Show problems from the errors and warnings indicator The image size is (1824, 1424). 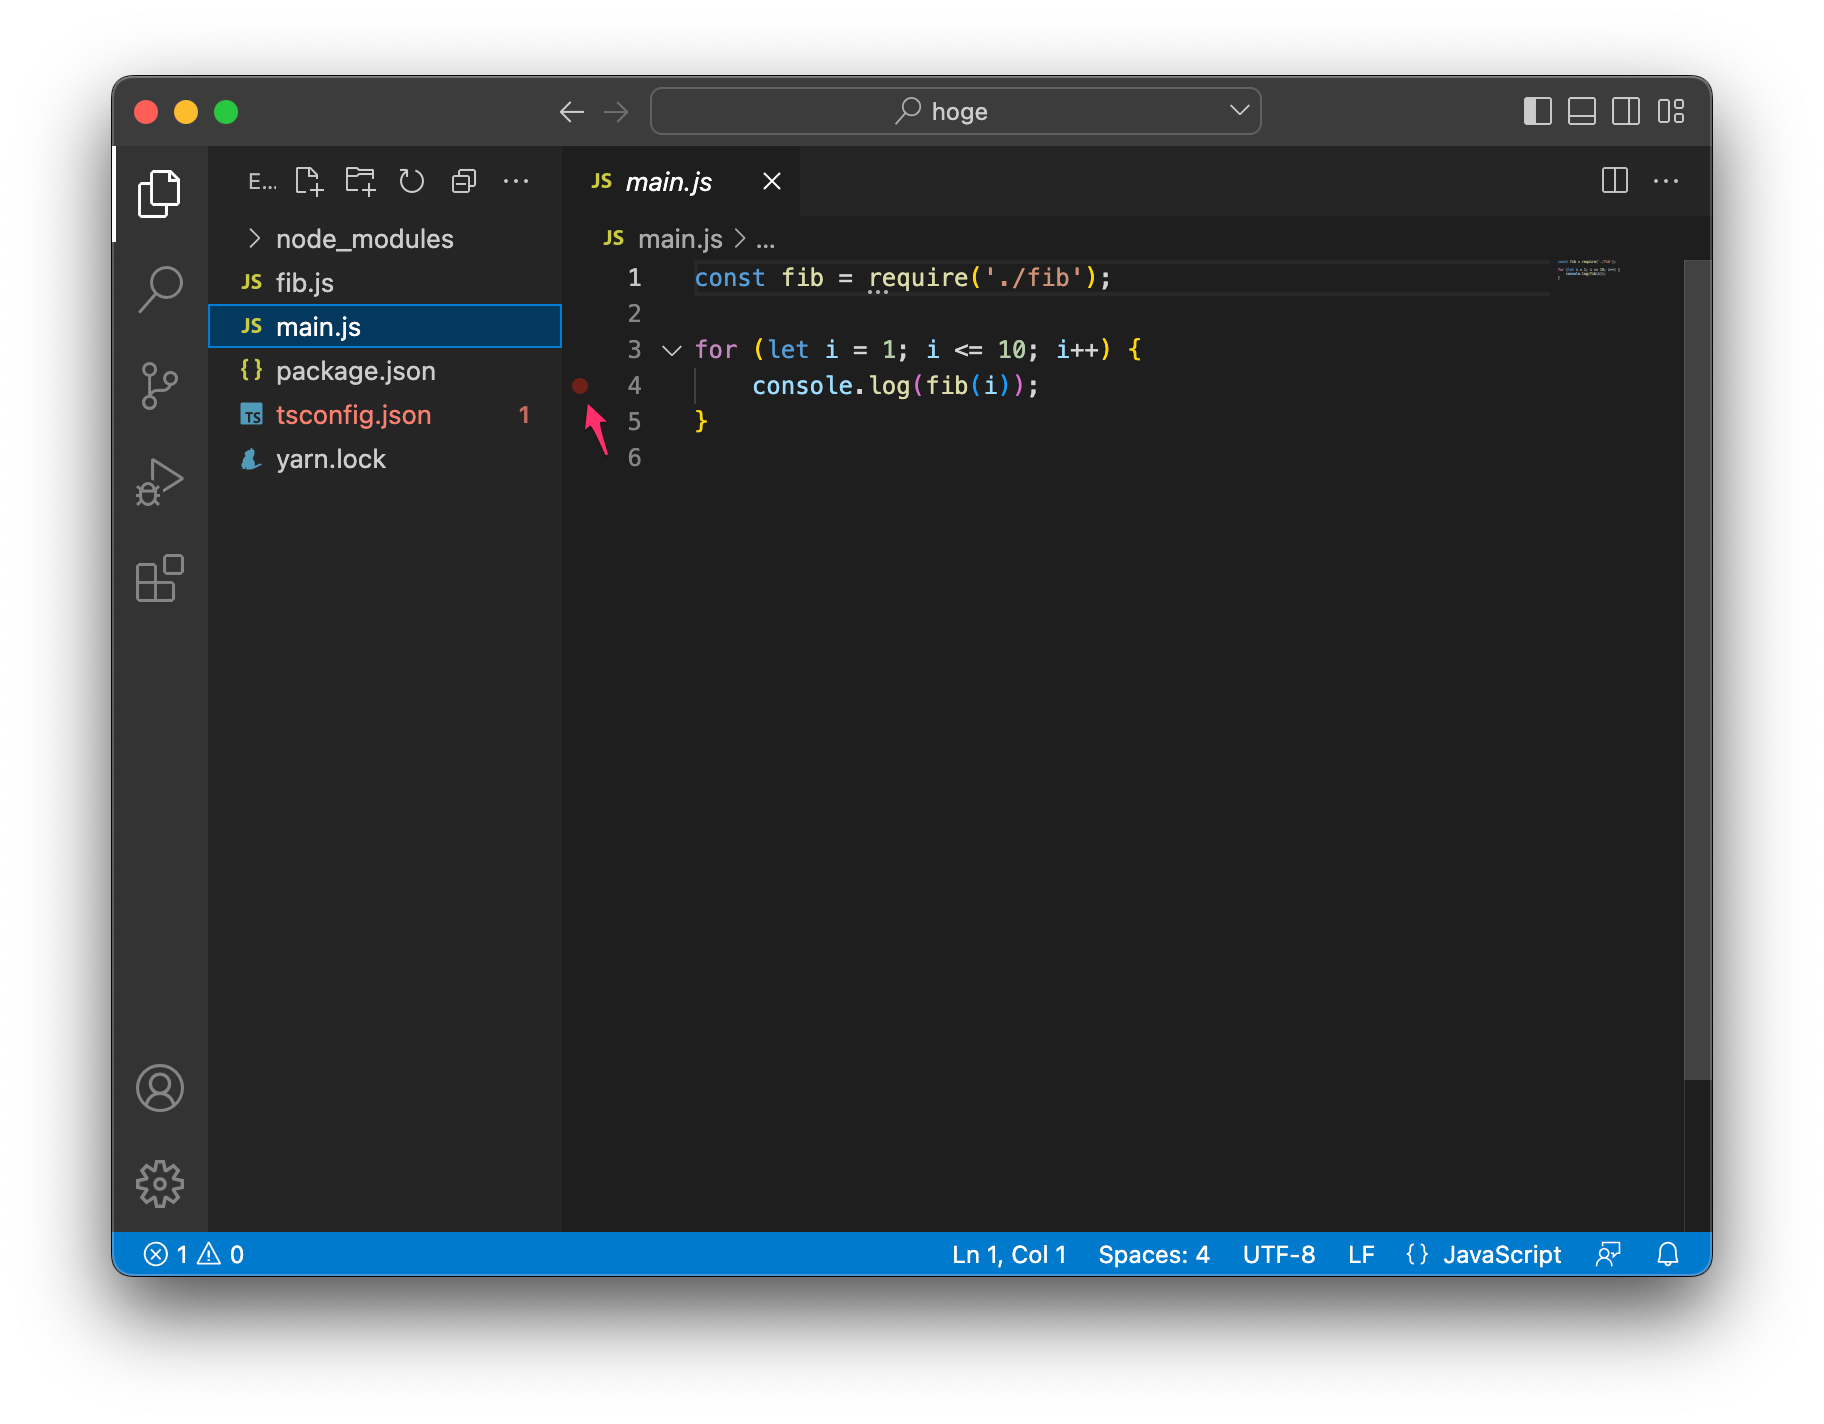(194, 1254)
